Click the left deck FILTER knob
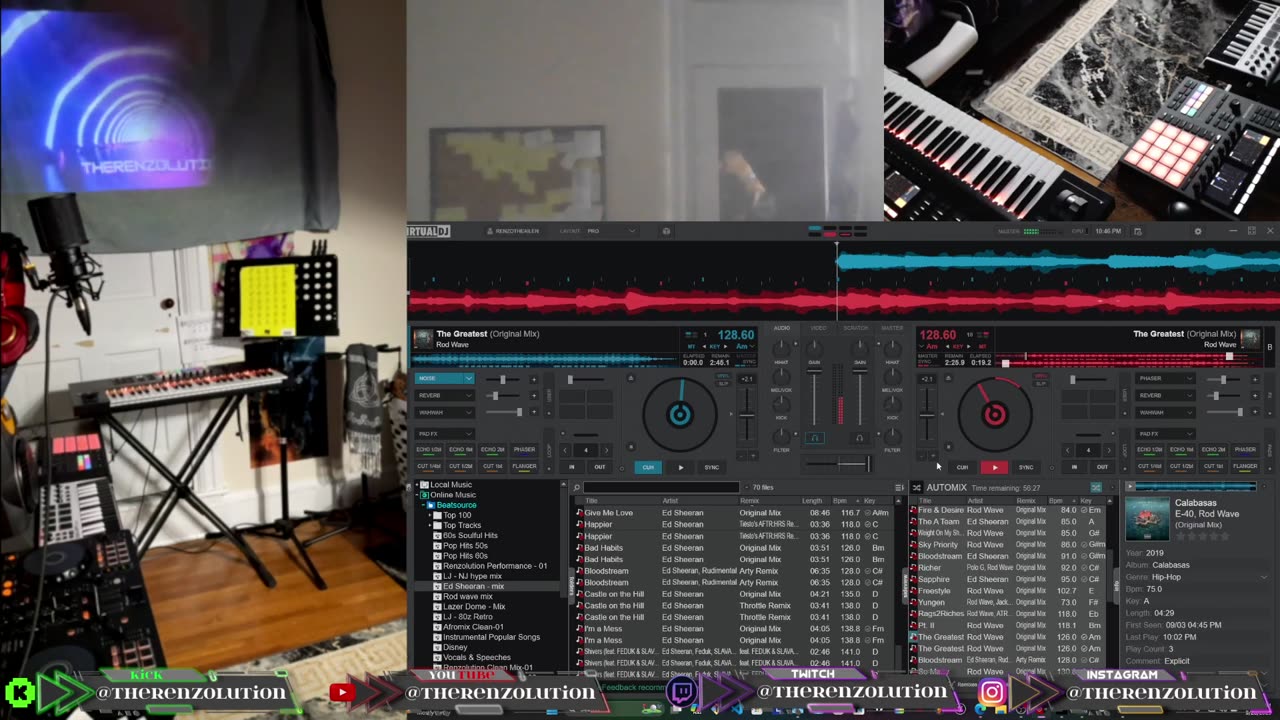The image size is (1280, 720). [x=781, y=436]
